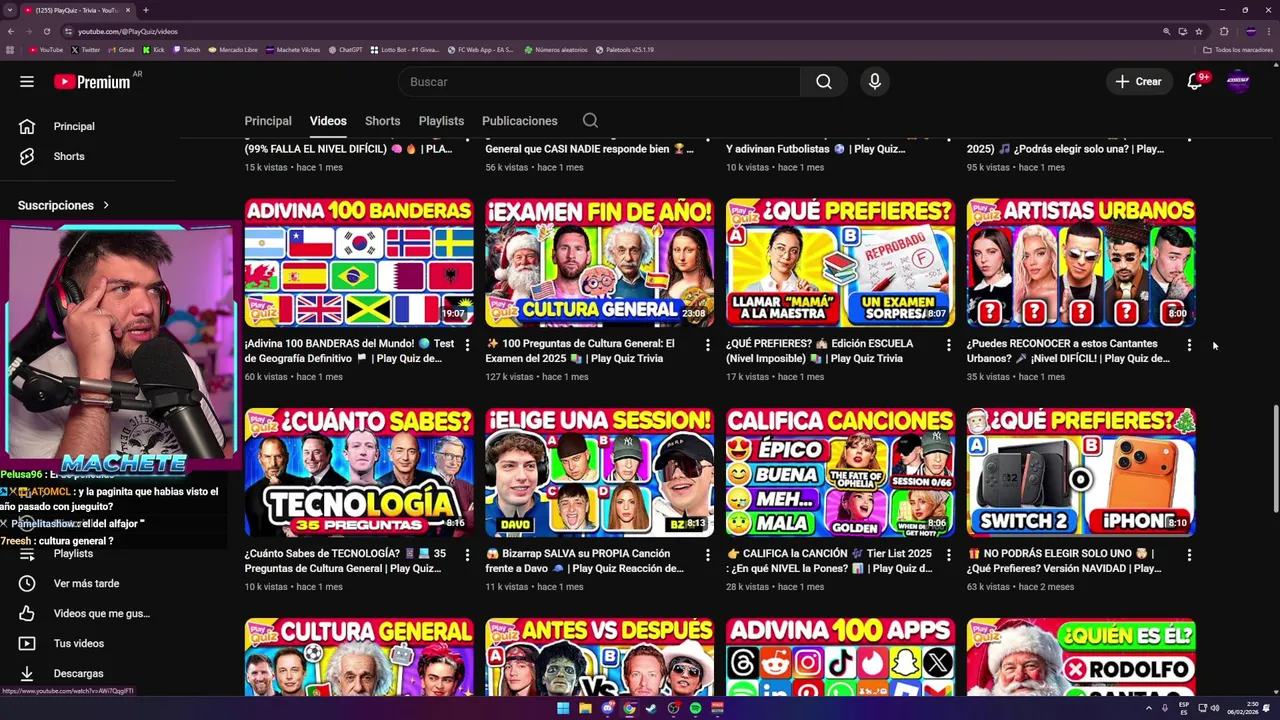
Task: Open options for QUÉ PREFIERES Edición ESCUELA video
Action: (x=948, y=345)
